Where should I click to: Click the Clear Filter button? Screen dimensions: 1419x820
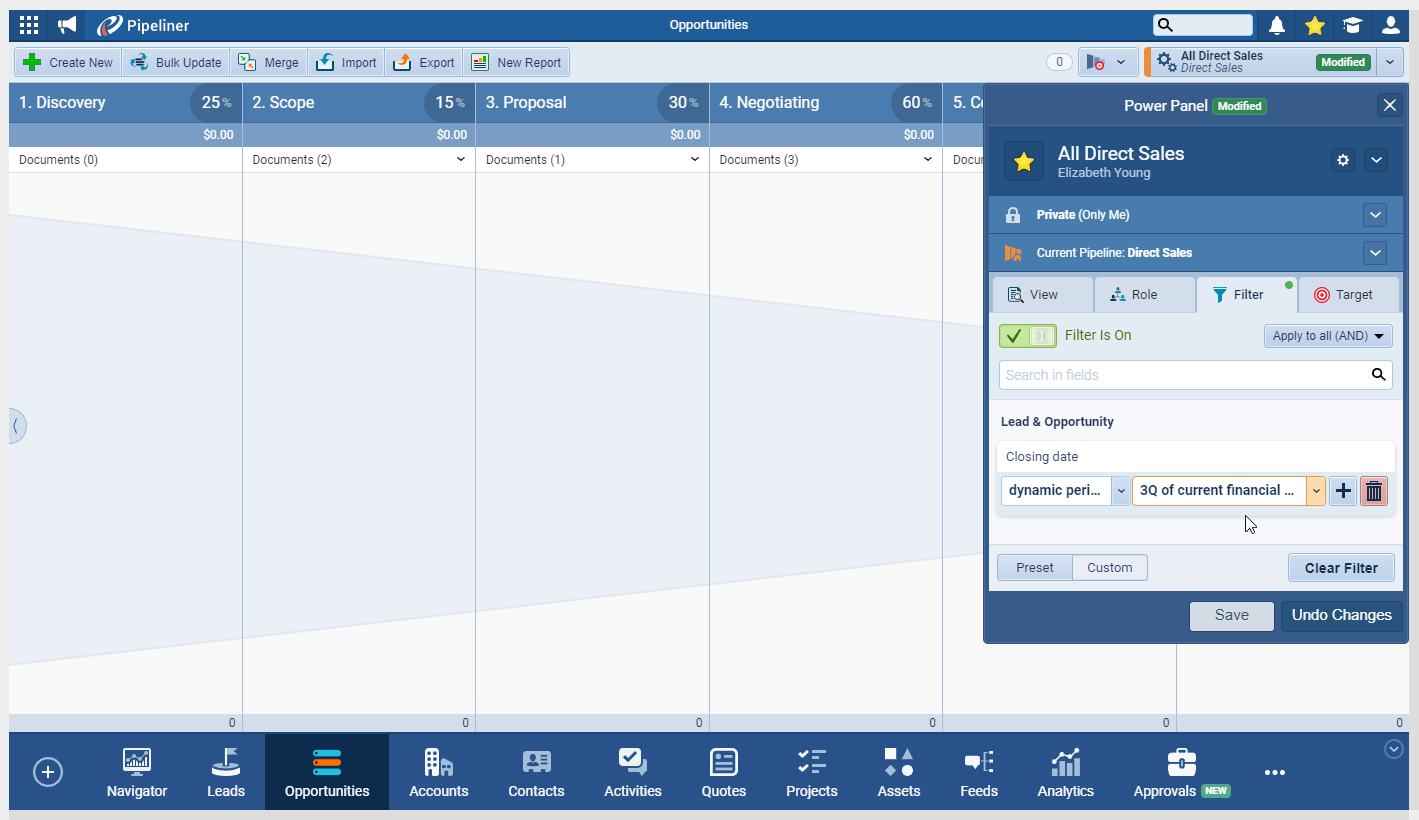coord(1341,568)
